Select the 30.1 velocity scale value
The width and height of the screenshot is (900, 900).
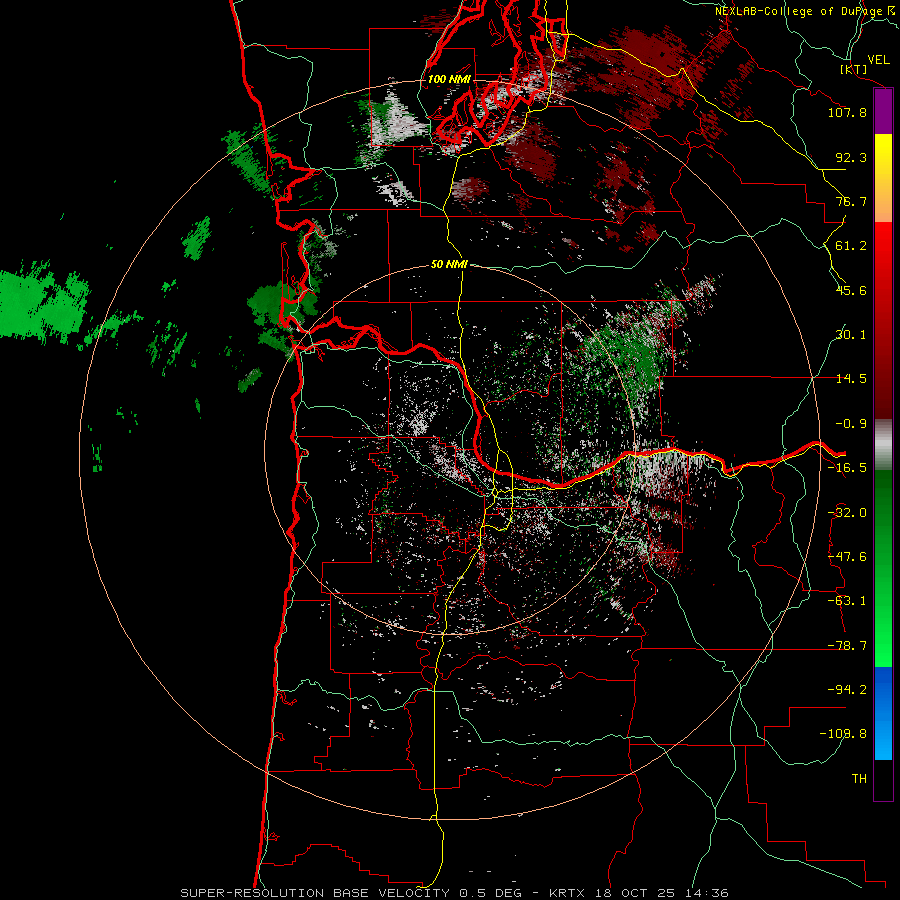[851, 335]
